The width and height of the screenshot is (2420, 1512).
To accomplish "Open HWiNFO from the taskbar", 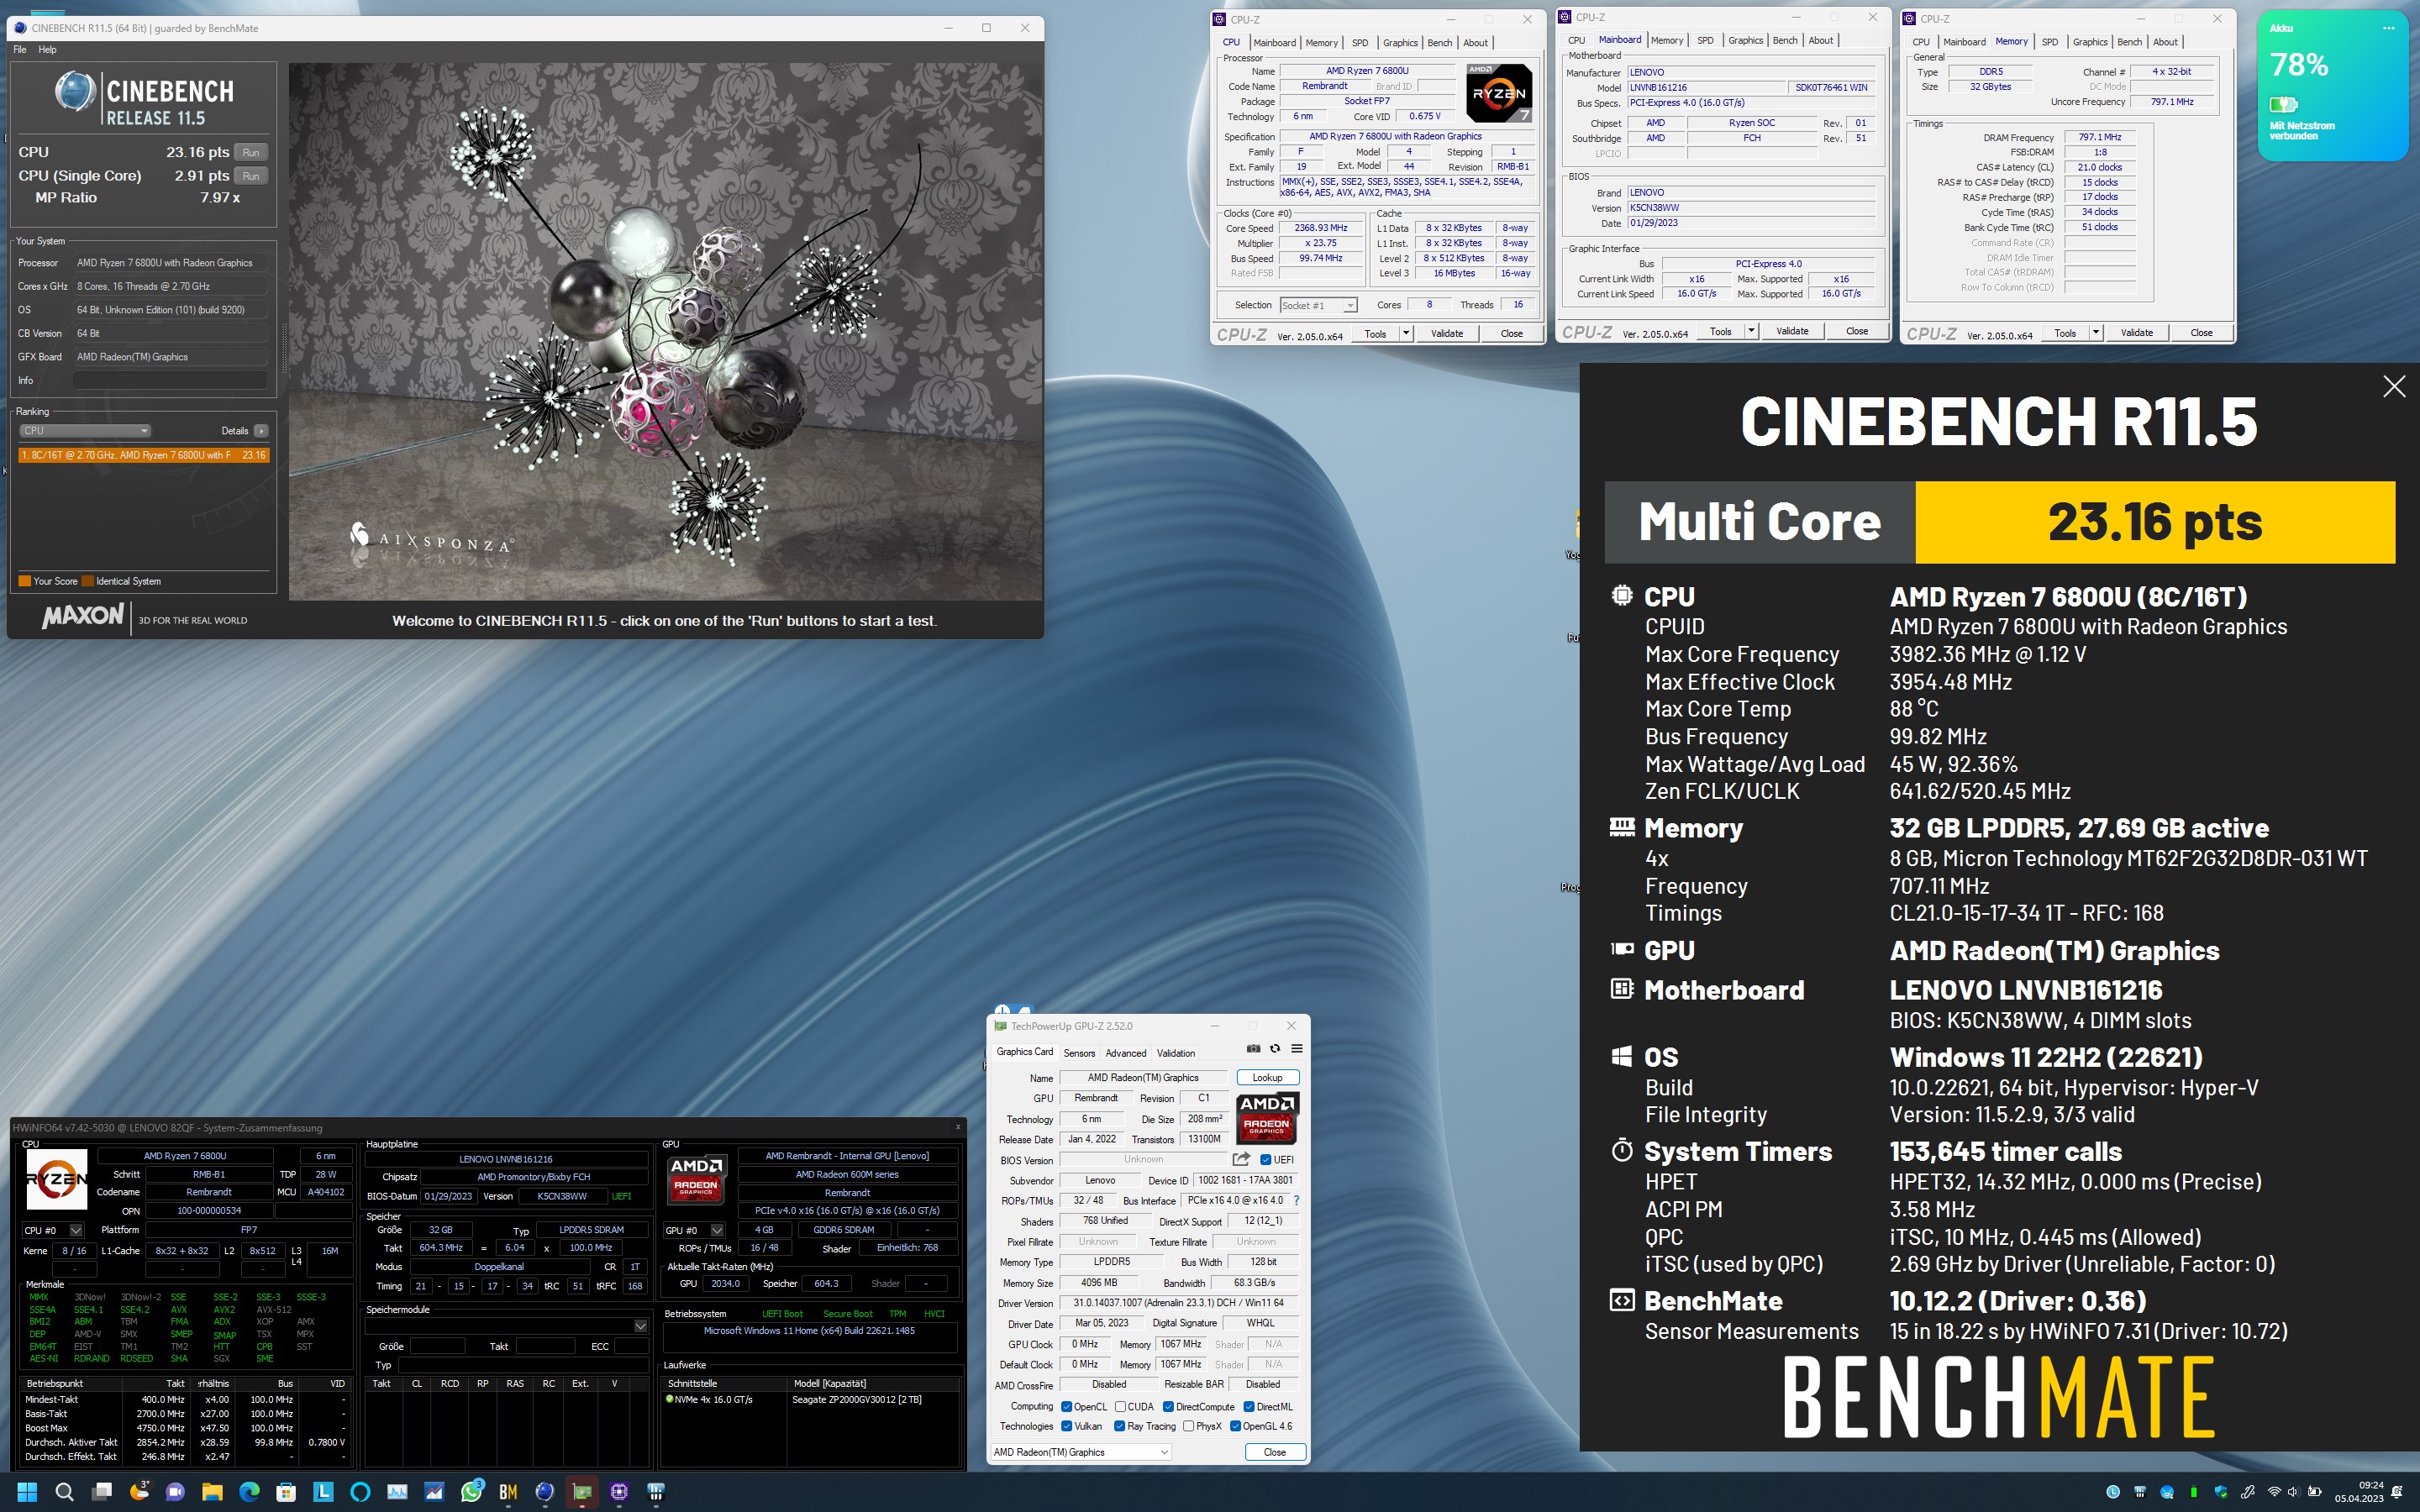I will click(x=656, y=1492).
